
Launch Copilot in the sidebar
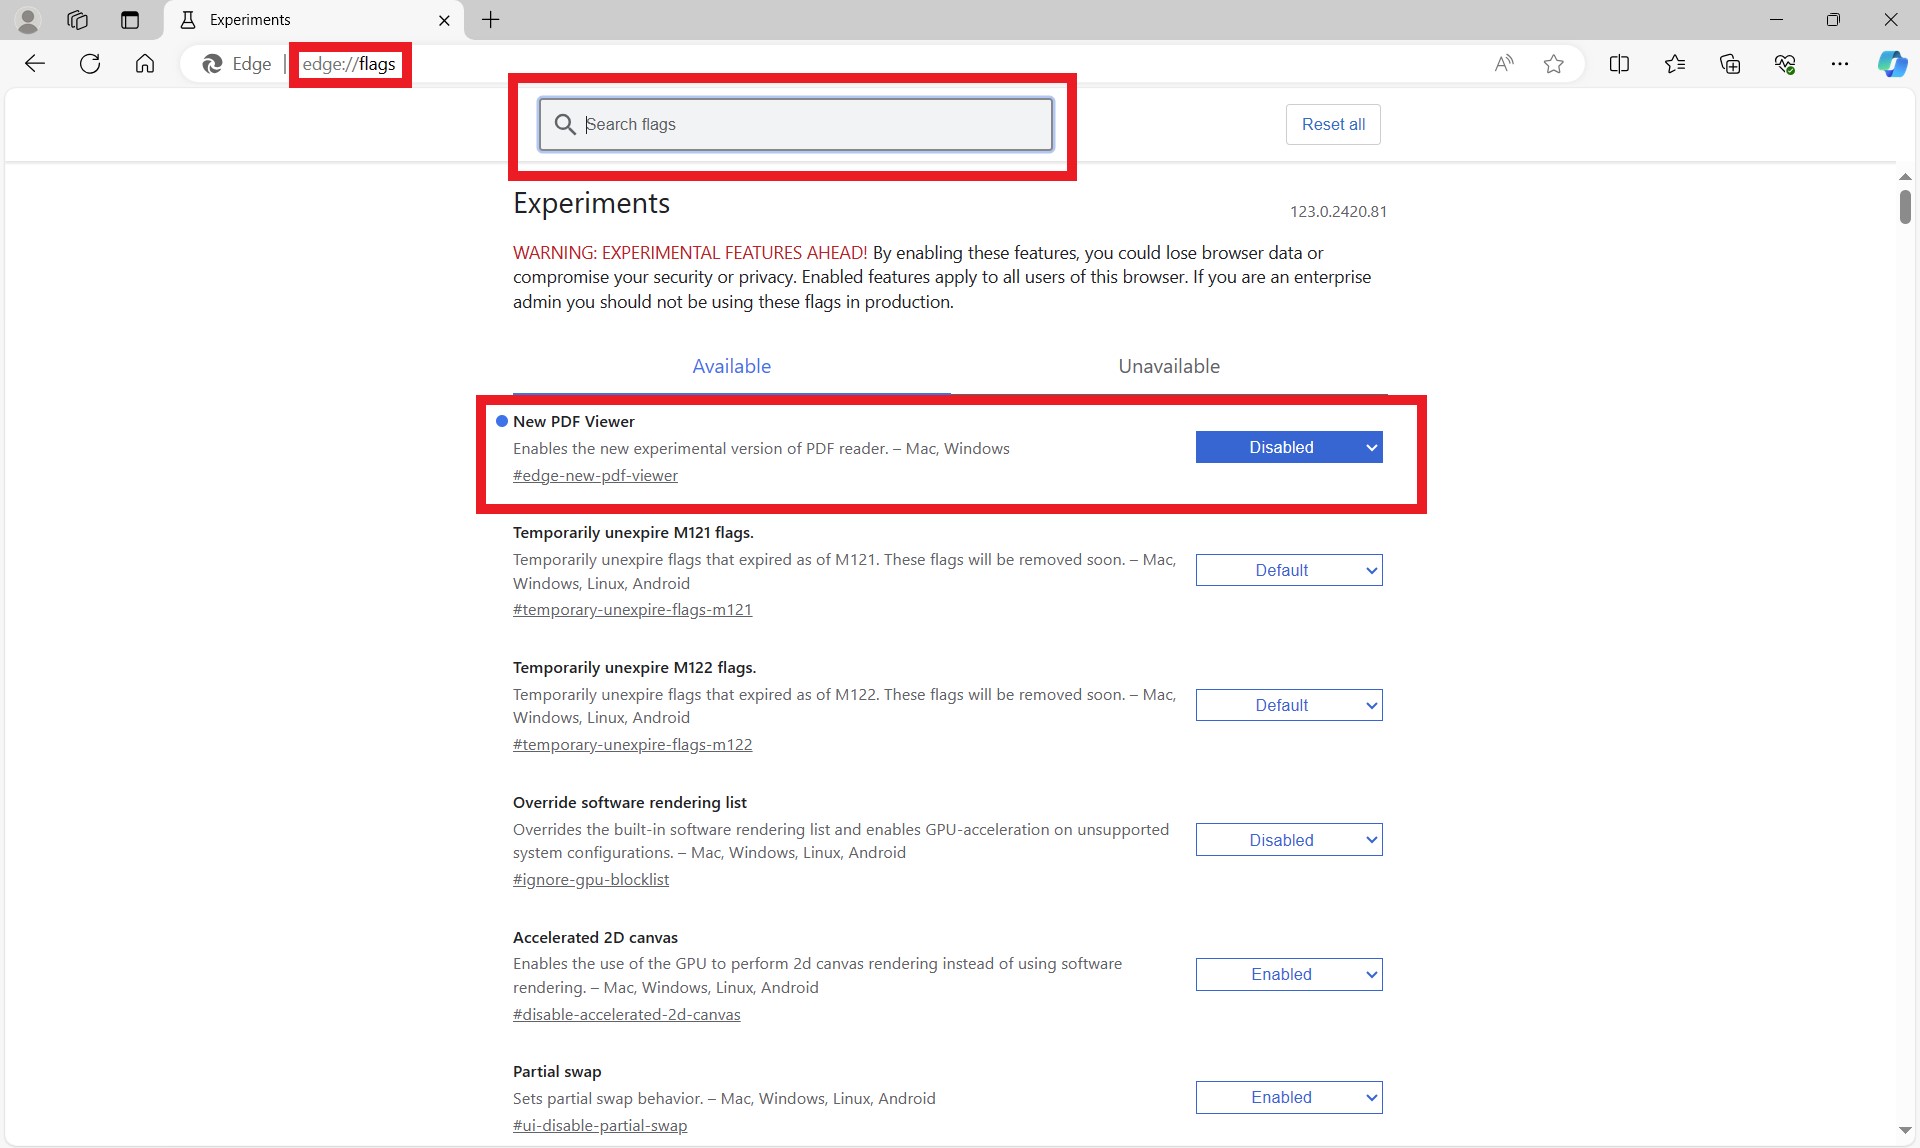click(x=1892, y=63)
